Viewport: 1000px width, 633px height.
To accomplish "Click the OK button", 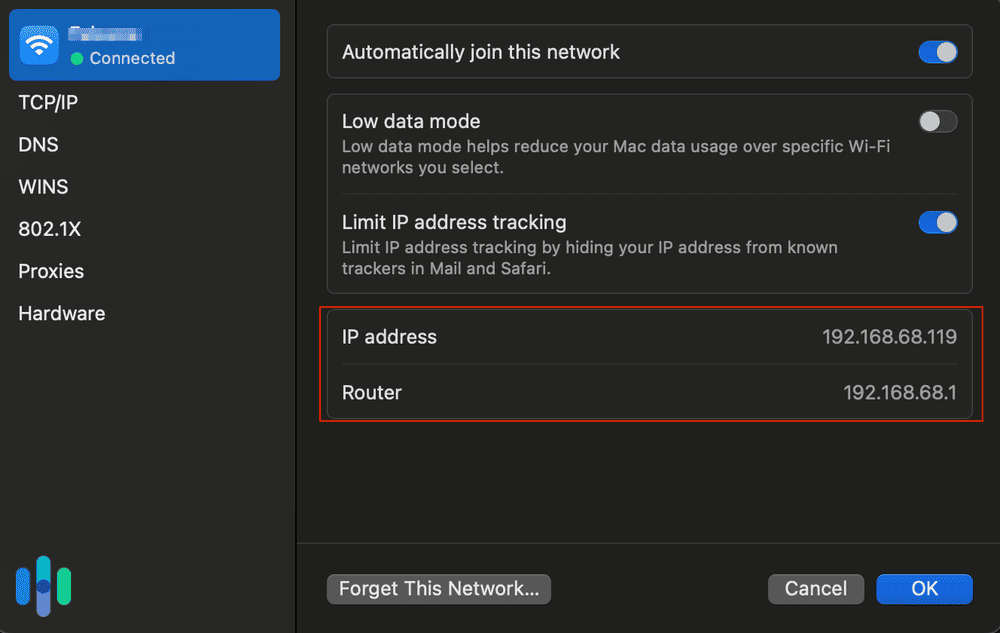I will tap(924, 589).
